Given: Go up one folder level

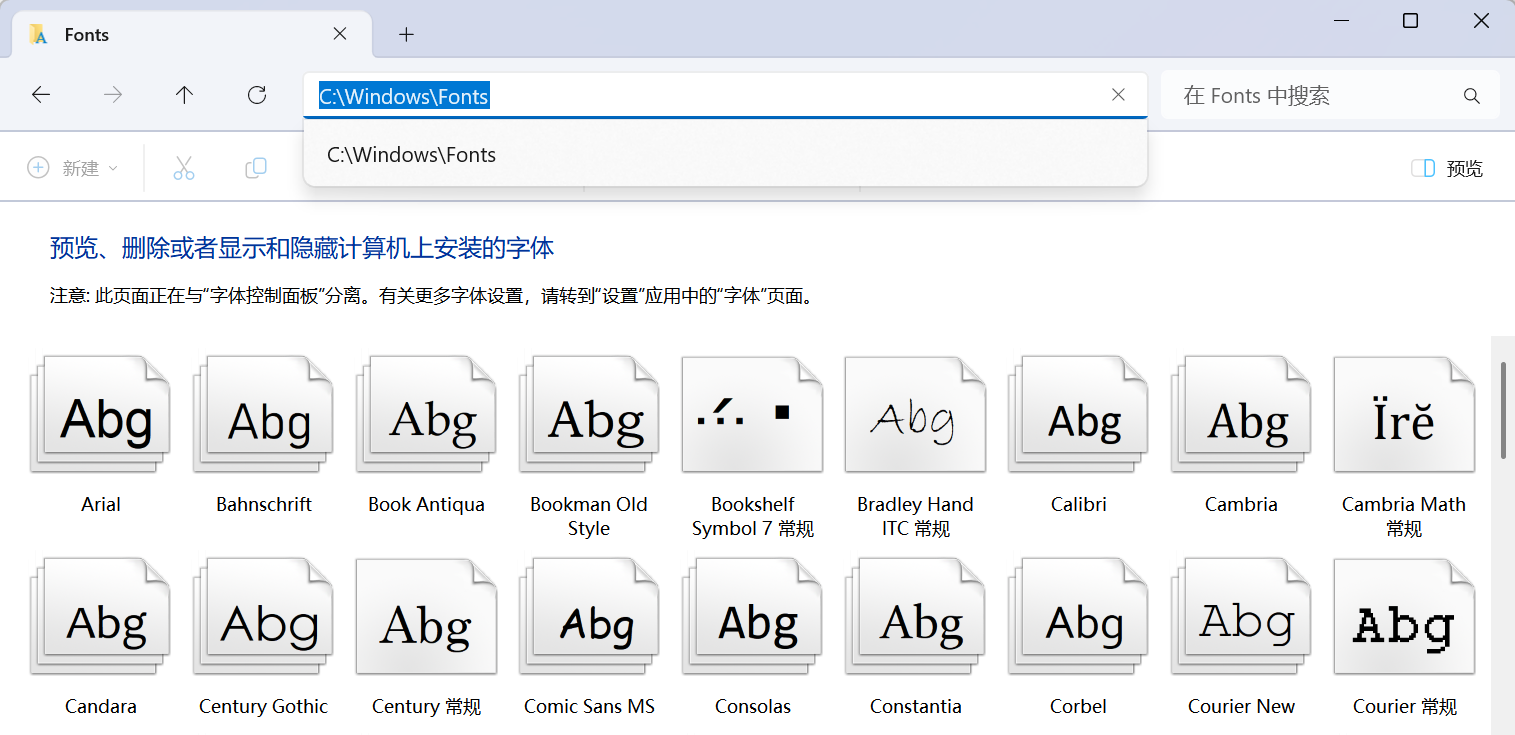Looking at the screenshot, I should point(184,95).
